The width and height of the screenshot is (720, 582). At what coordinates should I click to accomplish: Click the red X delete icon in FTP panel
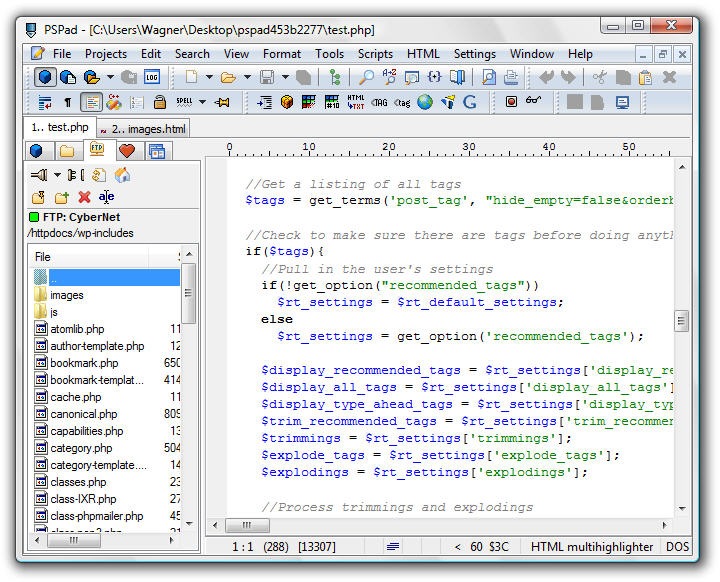(84, 197)
